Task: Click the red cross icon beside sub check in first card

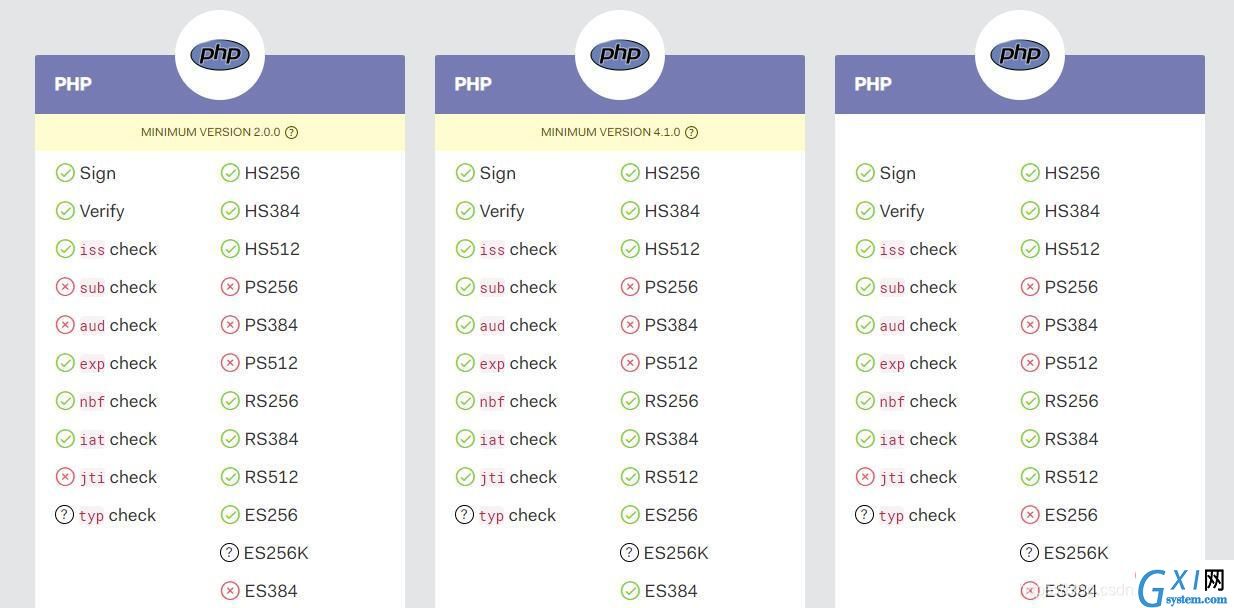Action: [65, 287]
